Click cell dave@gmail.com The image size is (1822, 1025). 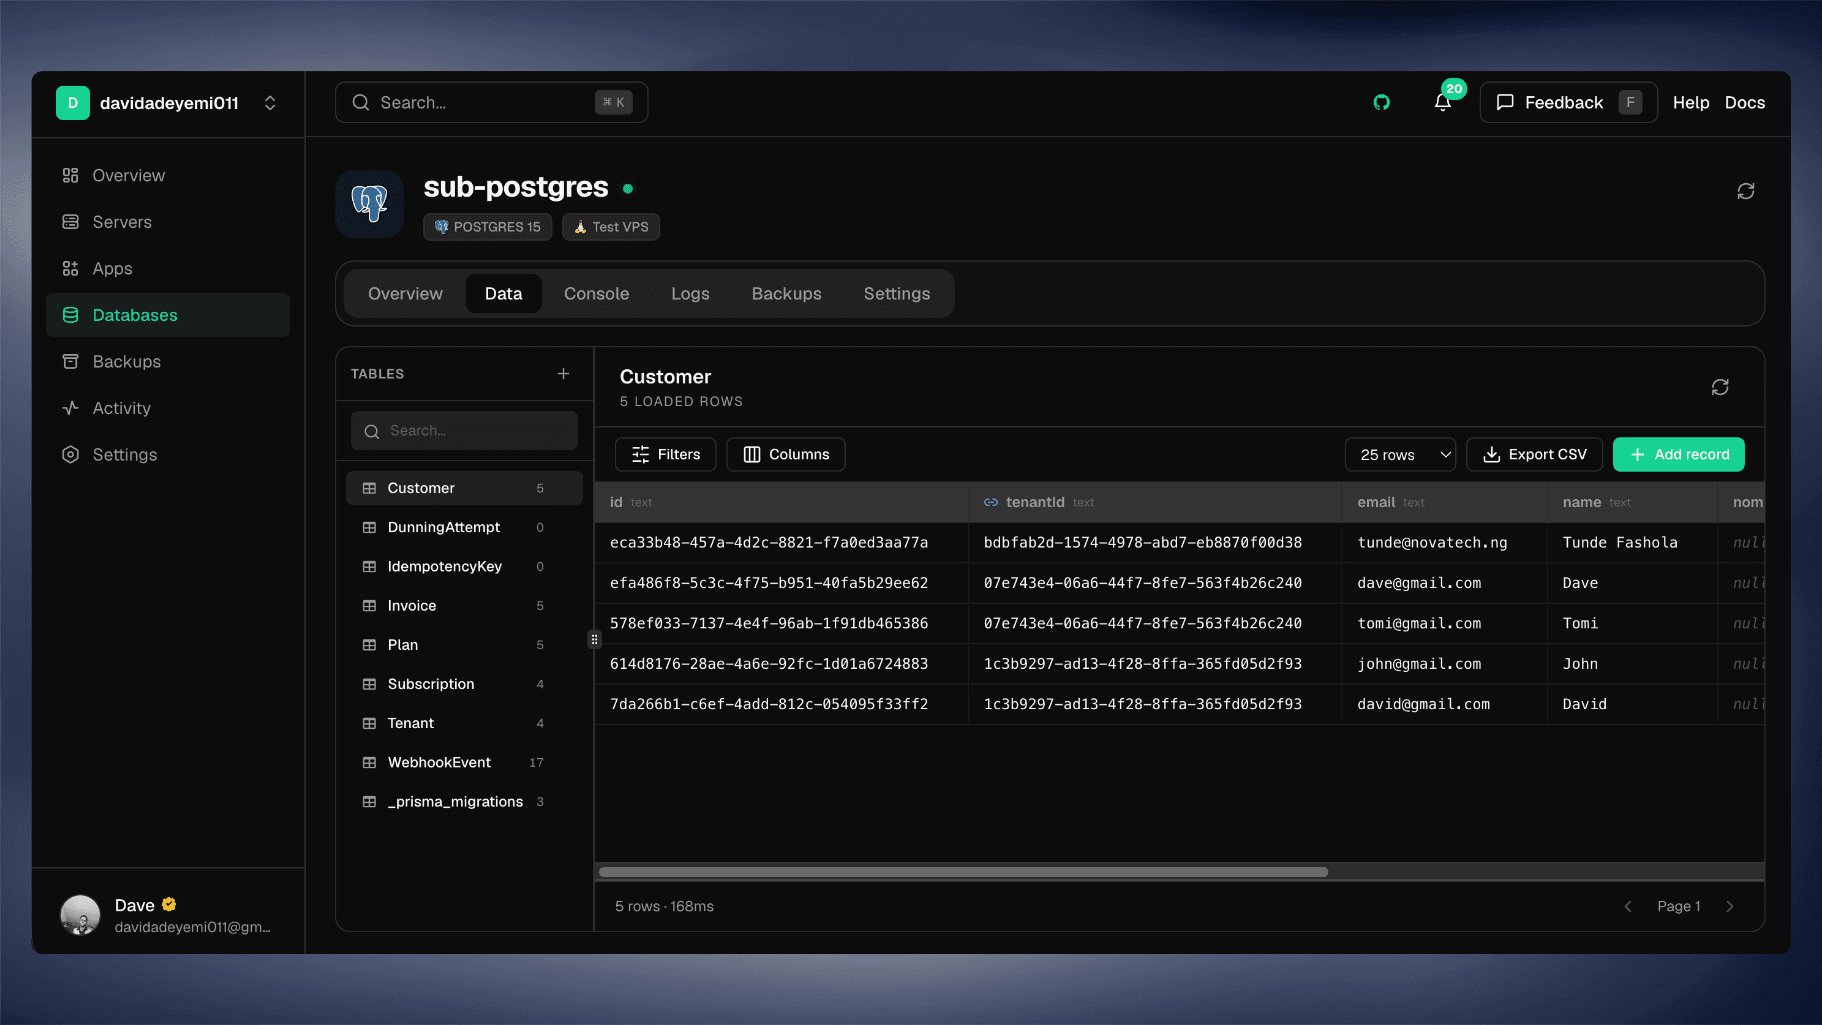[x=1444, y=583]
